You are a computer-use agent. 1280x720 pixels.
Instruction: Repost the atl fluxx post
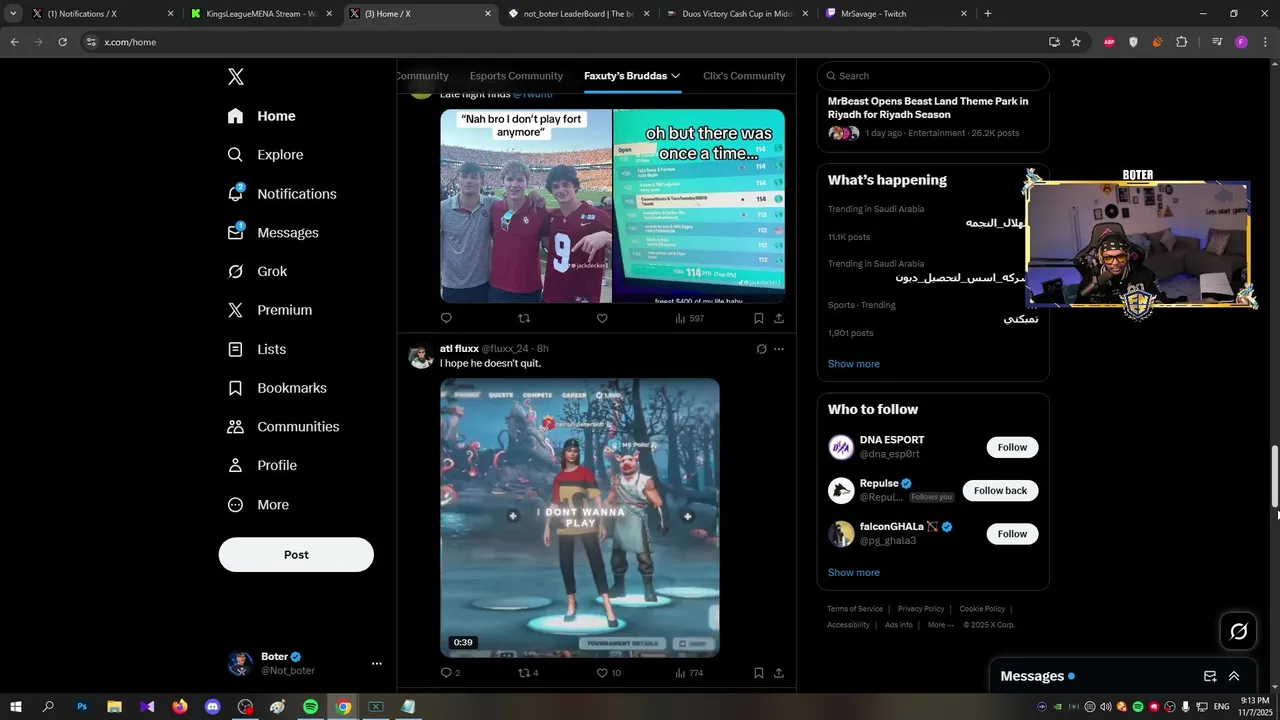(x=528, y=673)
